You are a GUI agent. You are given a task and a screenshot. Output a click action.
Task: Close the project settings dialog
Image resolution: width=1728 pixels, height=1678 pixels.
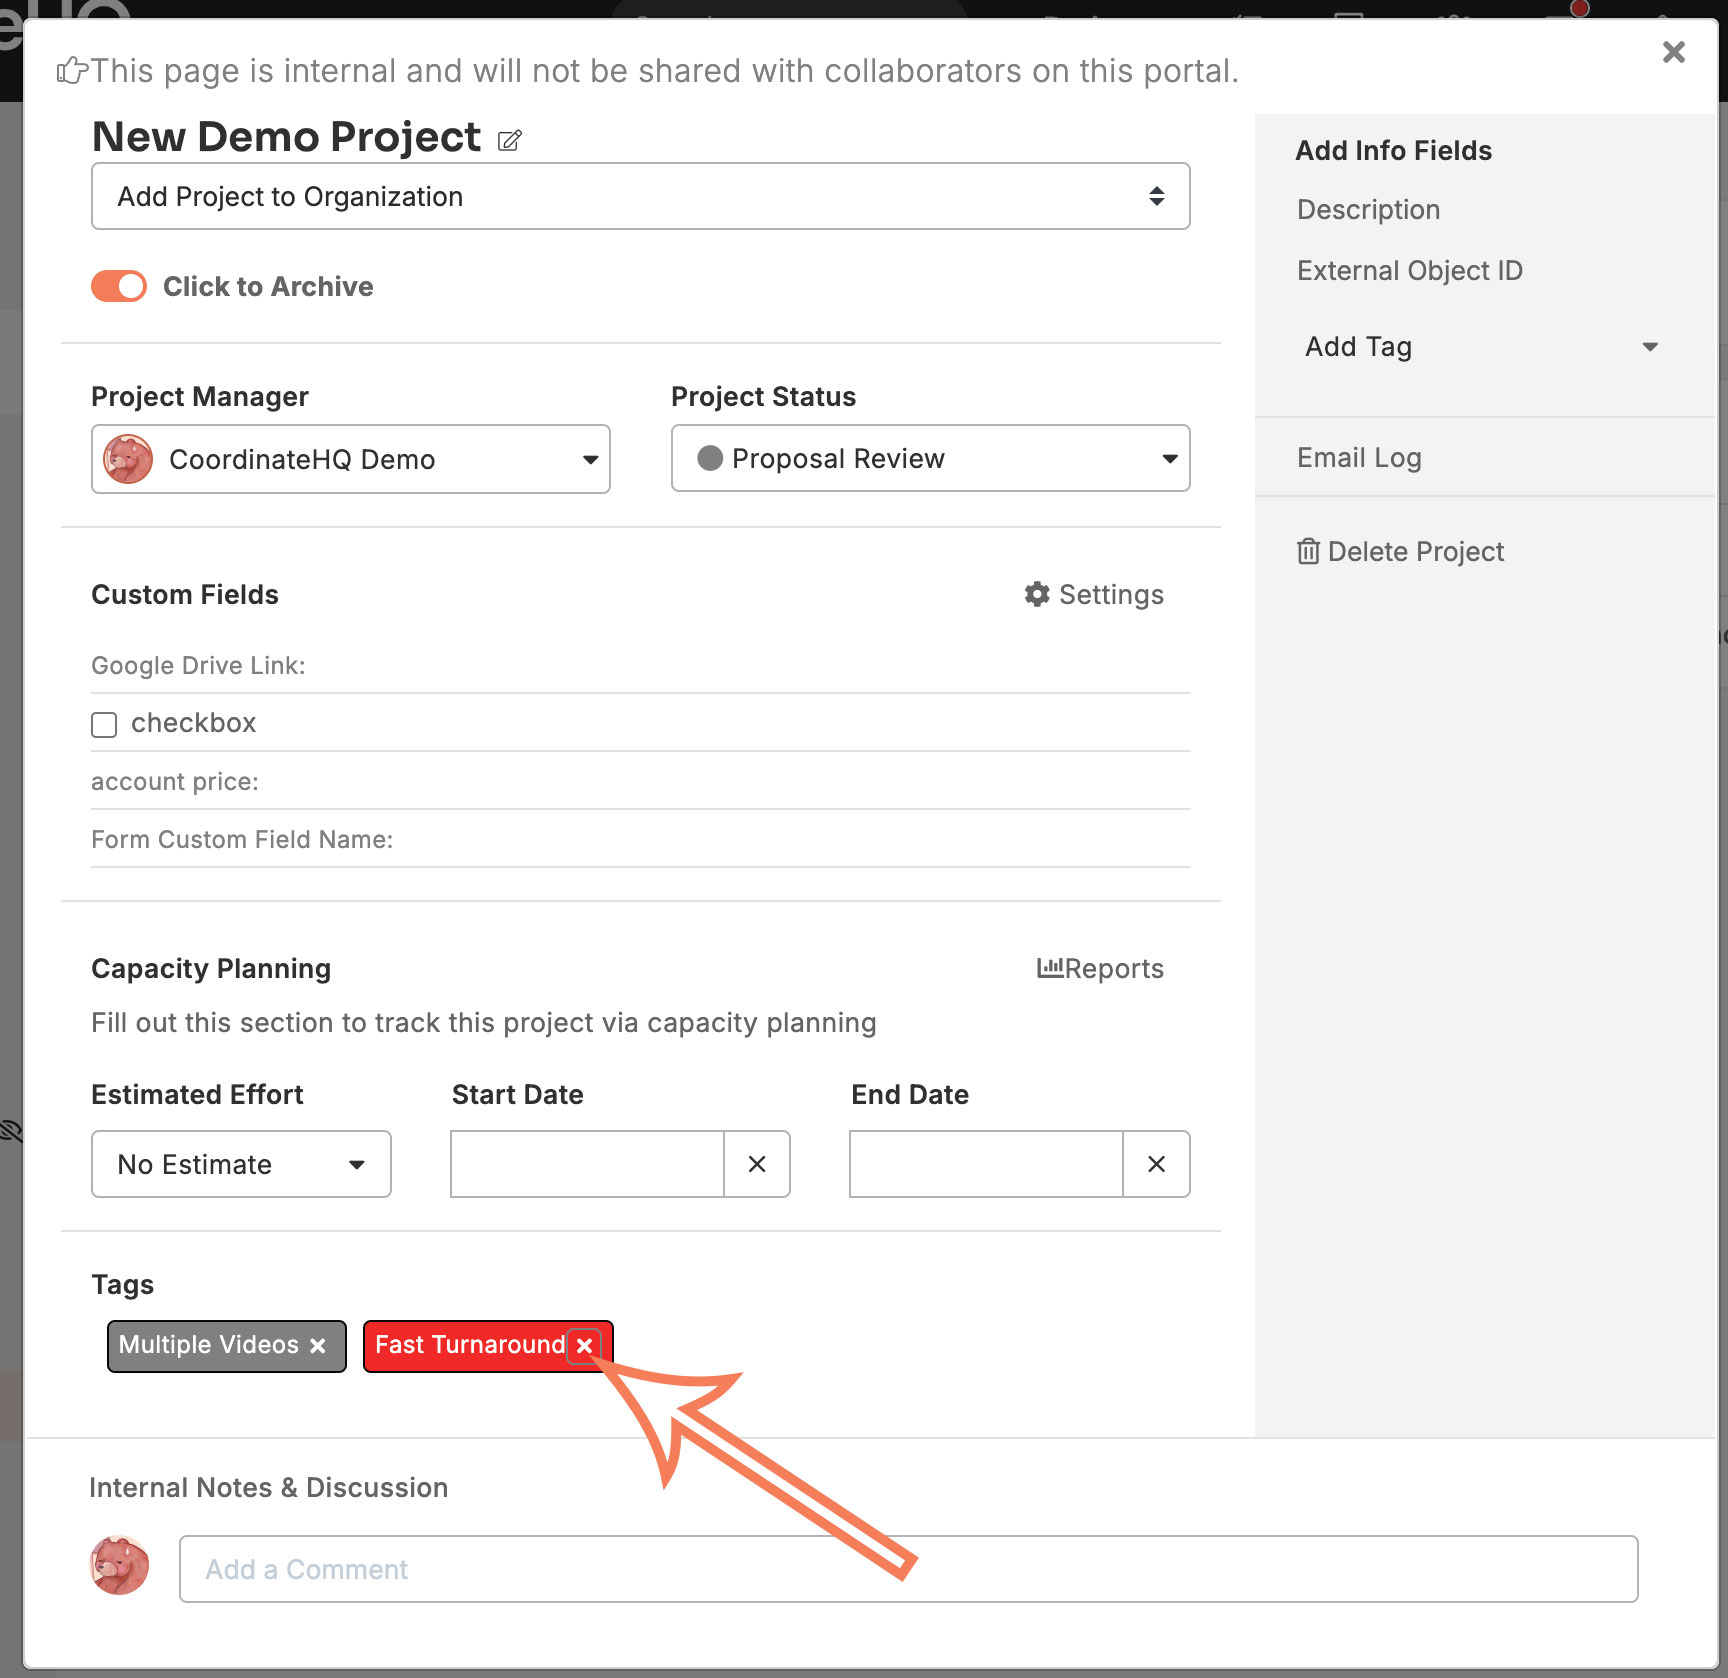[1673, 52]
